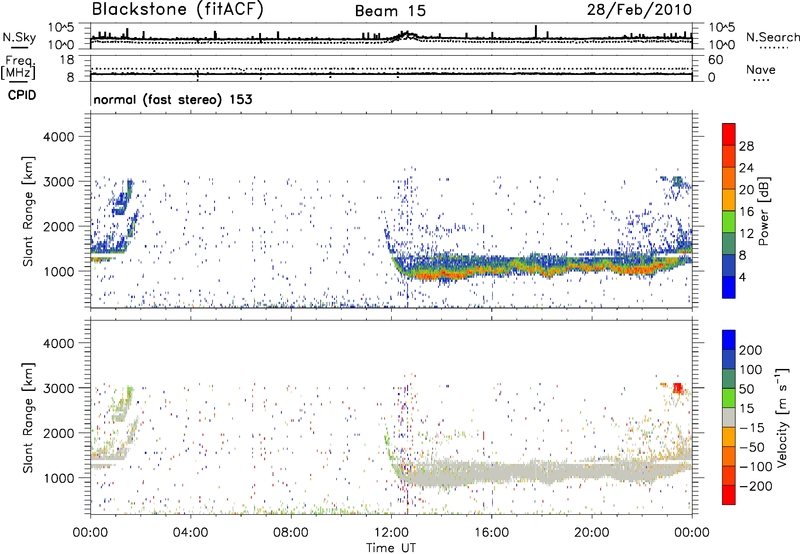800x554 pixels.
Task: Click the dark blue top segment of Velocity colorbar
Action: (729, 340)
